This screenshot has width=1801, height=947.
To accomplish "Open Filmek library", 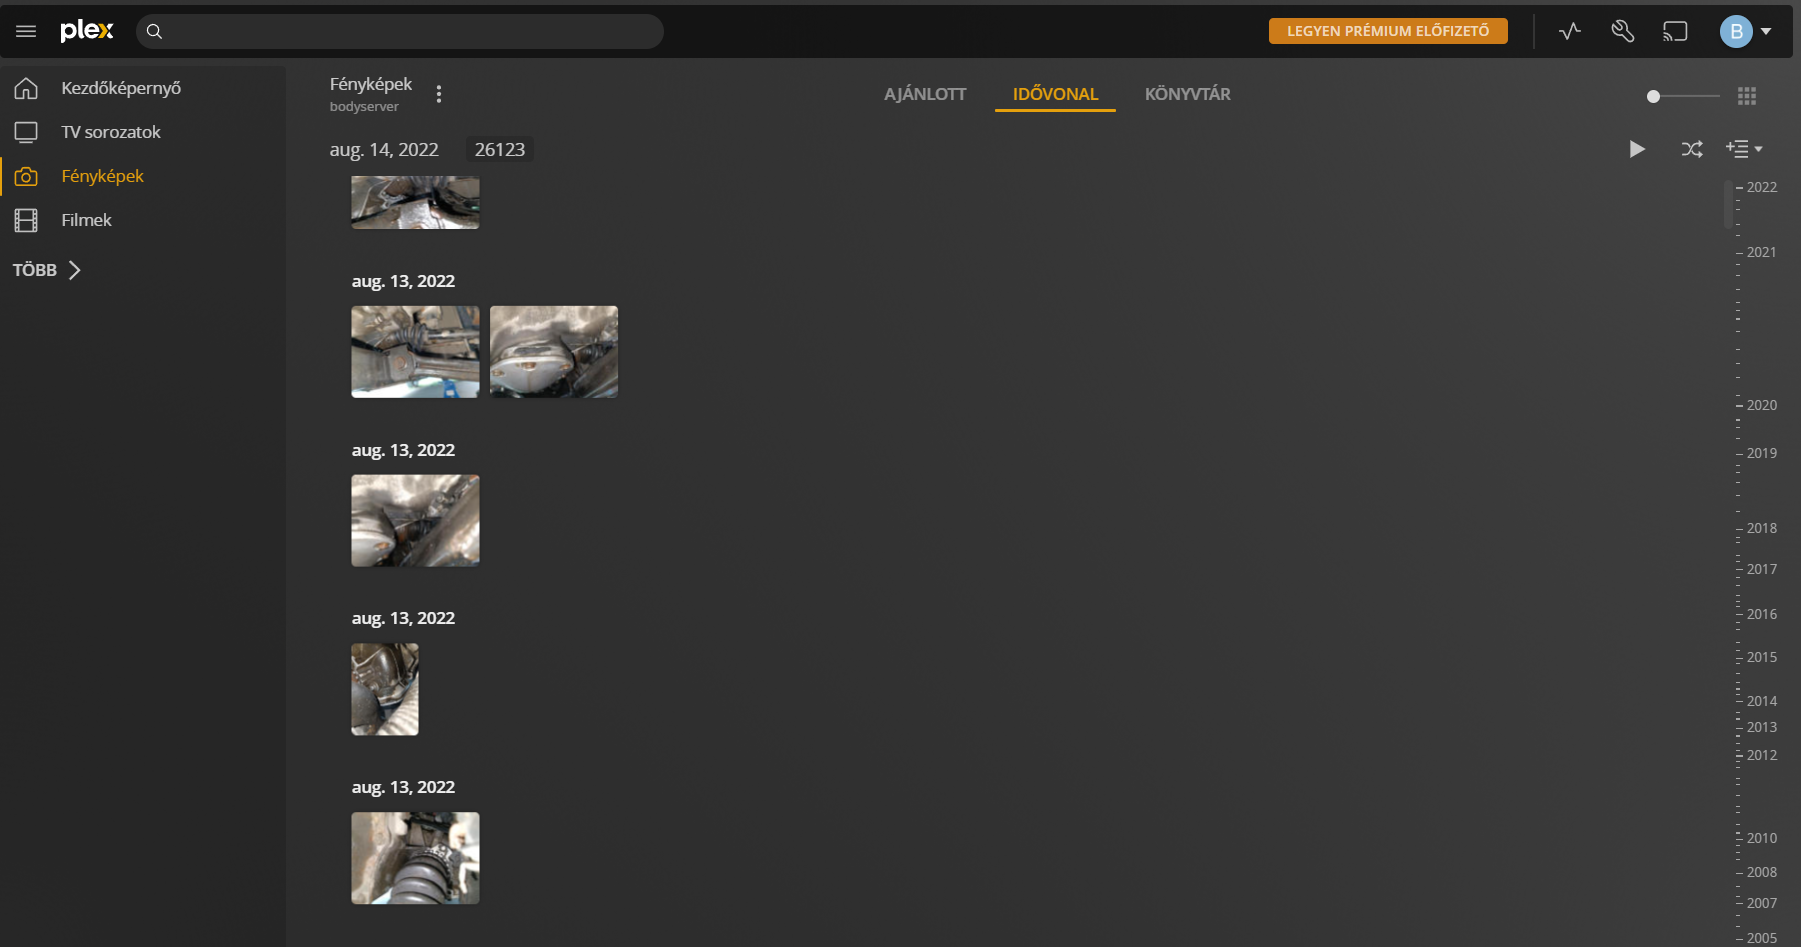I will (86, 220).
